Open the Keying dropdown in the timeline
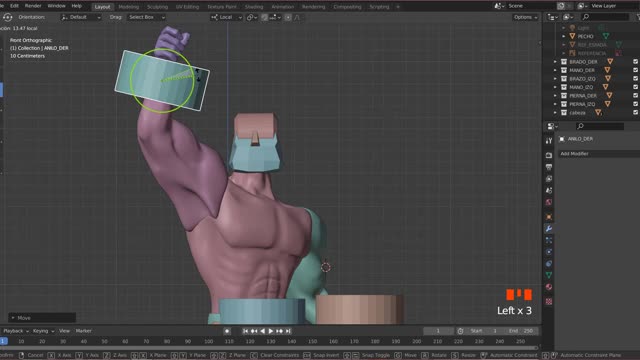 tap(43, 331)
